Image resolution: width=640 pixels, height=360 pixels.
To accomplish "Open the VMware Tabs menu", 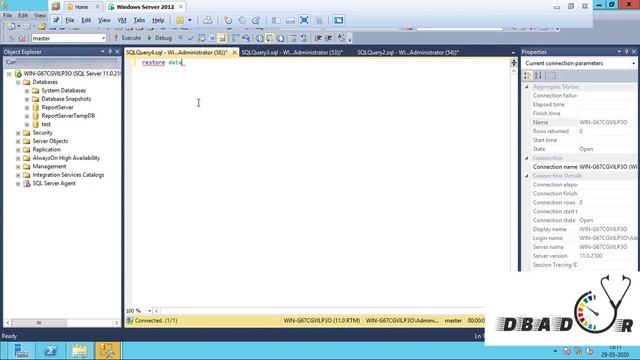I will click(139, 20).
